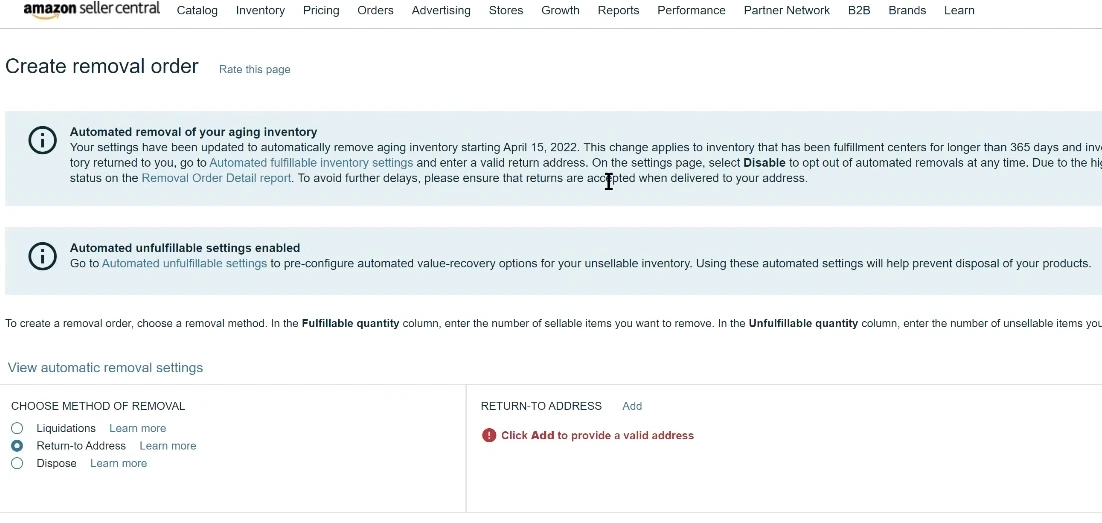This screenshot has width=1102, height=523.
Task: Open the Partner Network menu
Action: coord(786,11)
